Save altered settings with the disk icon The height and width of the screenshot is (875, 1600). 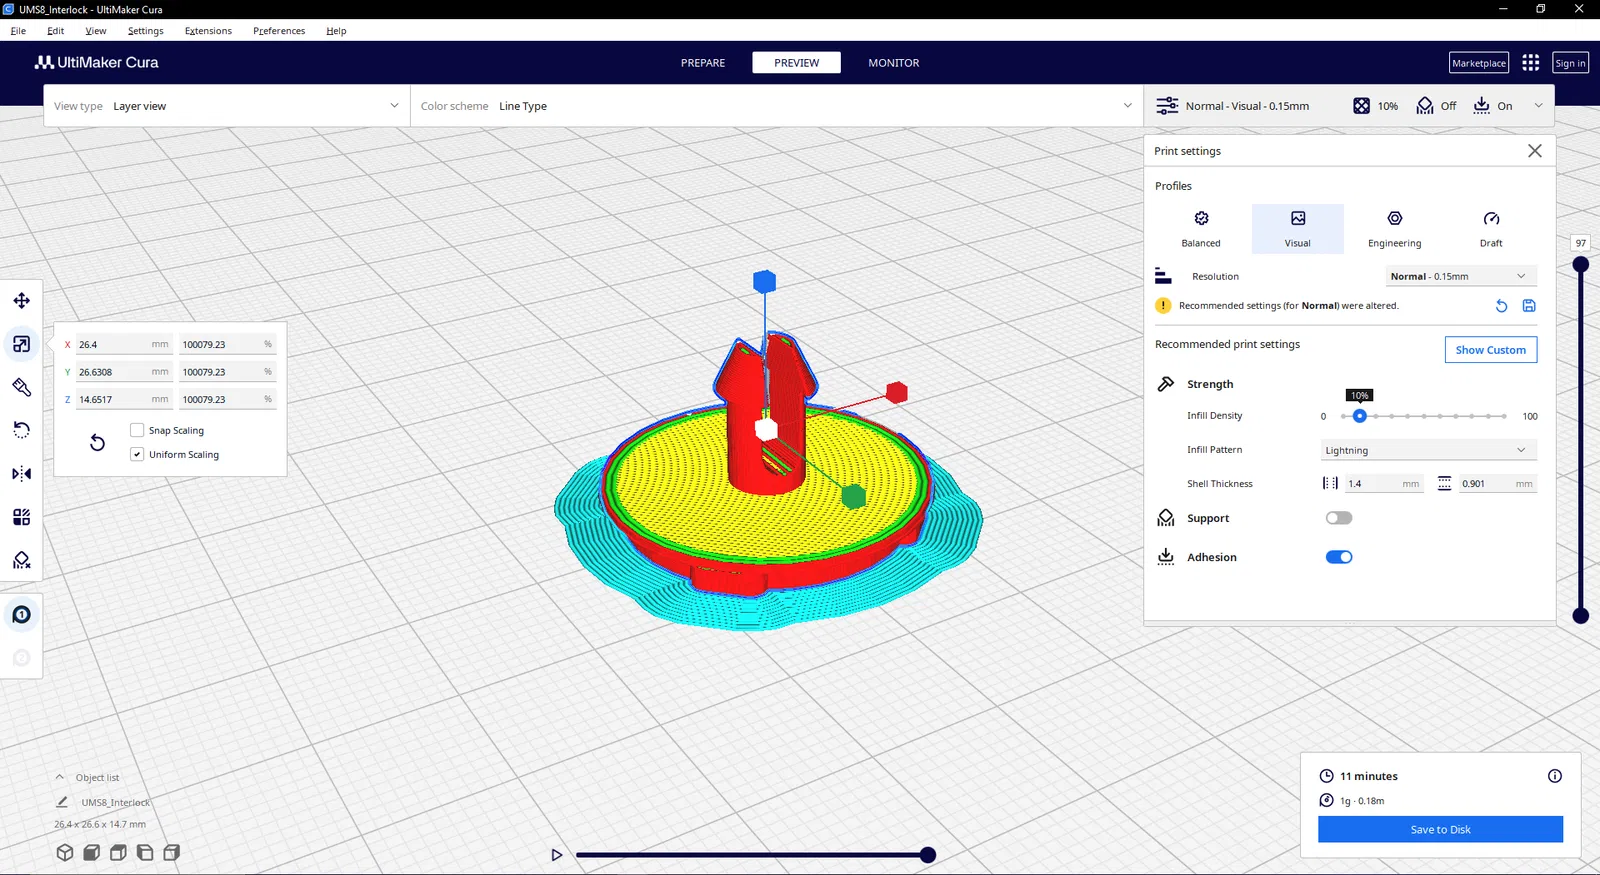[1529, 306]
